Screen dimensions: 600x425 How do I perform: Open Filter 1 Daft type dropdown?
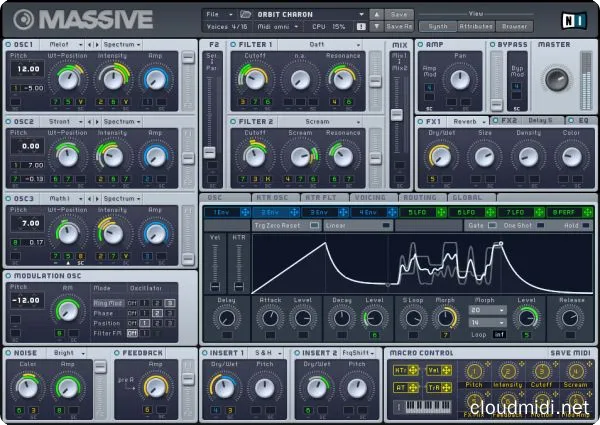point(320,45)
